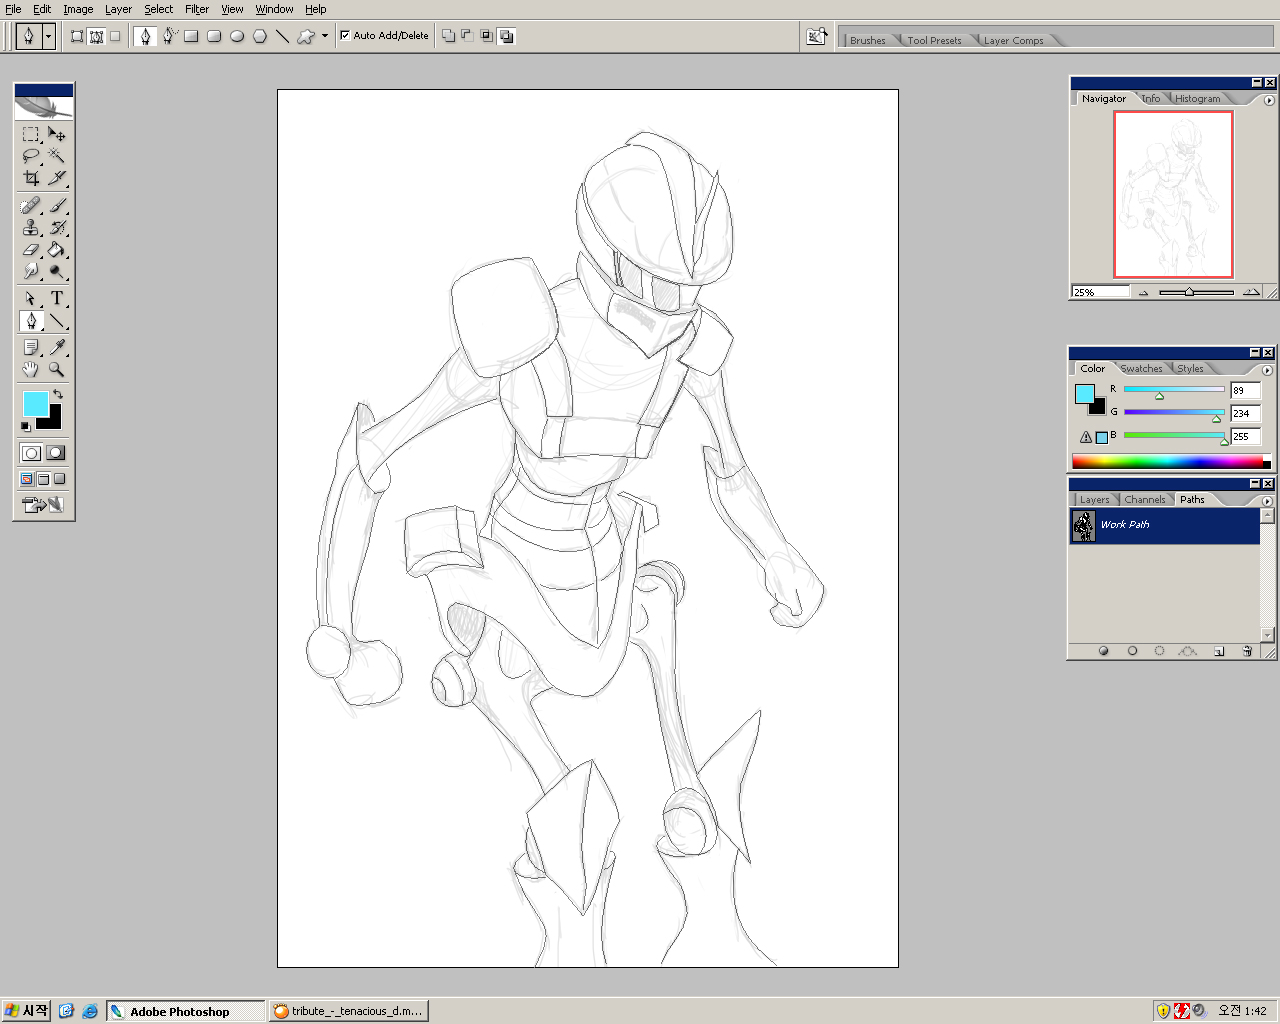Screen dimensions: 1280x1024
Task: Click the feather logo atop the toolbox
Action: click(44, 107)
